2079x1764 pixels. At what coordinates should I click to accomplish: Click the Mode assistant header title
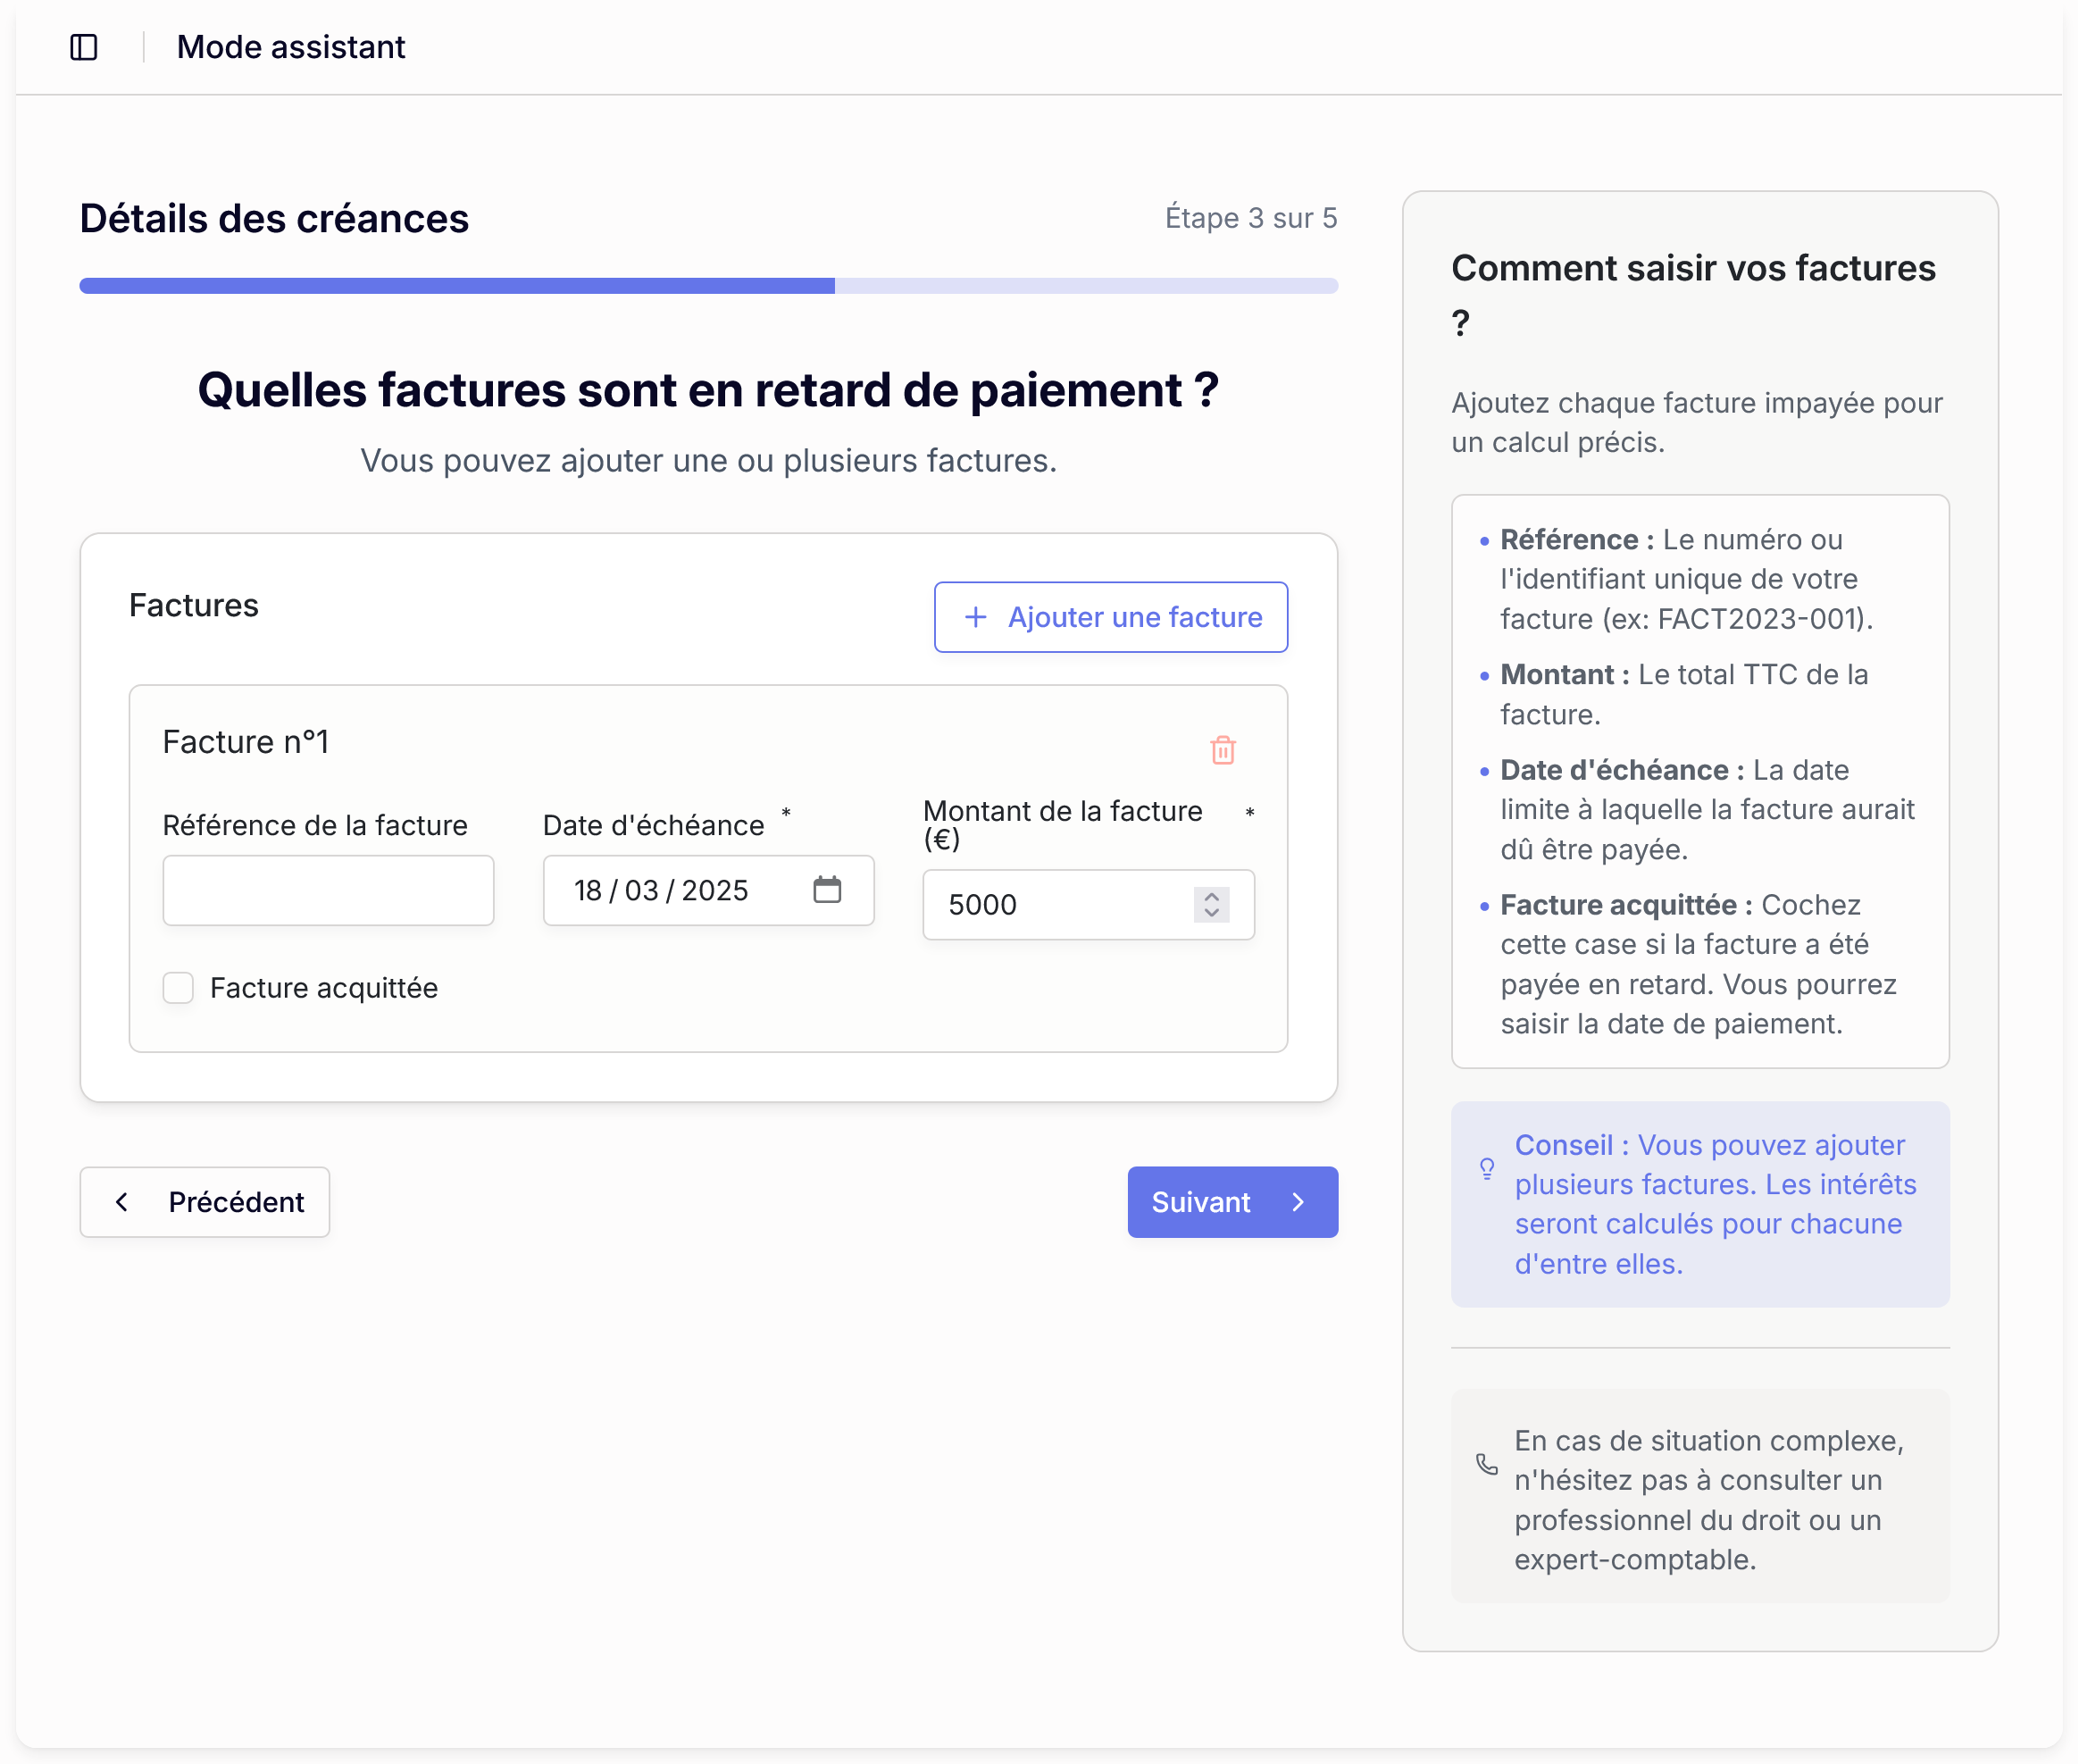[290, 47]
